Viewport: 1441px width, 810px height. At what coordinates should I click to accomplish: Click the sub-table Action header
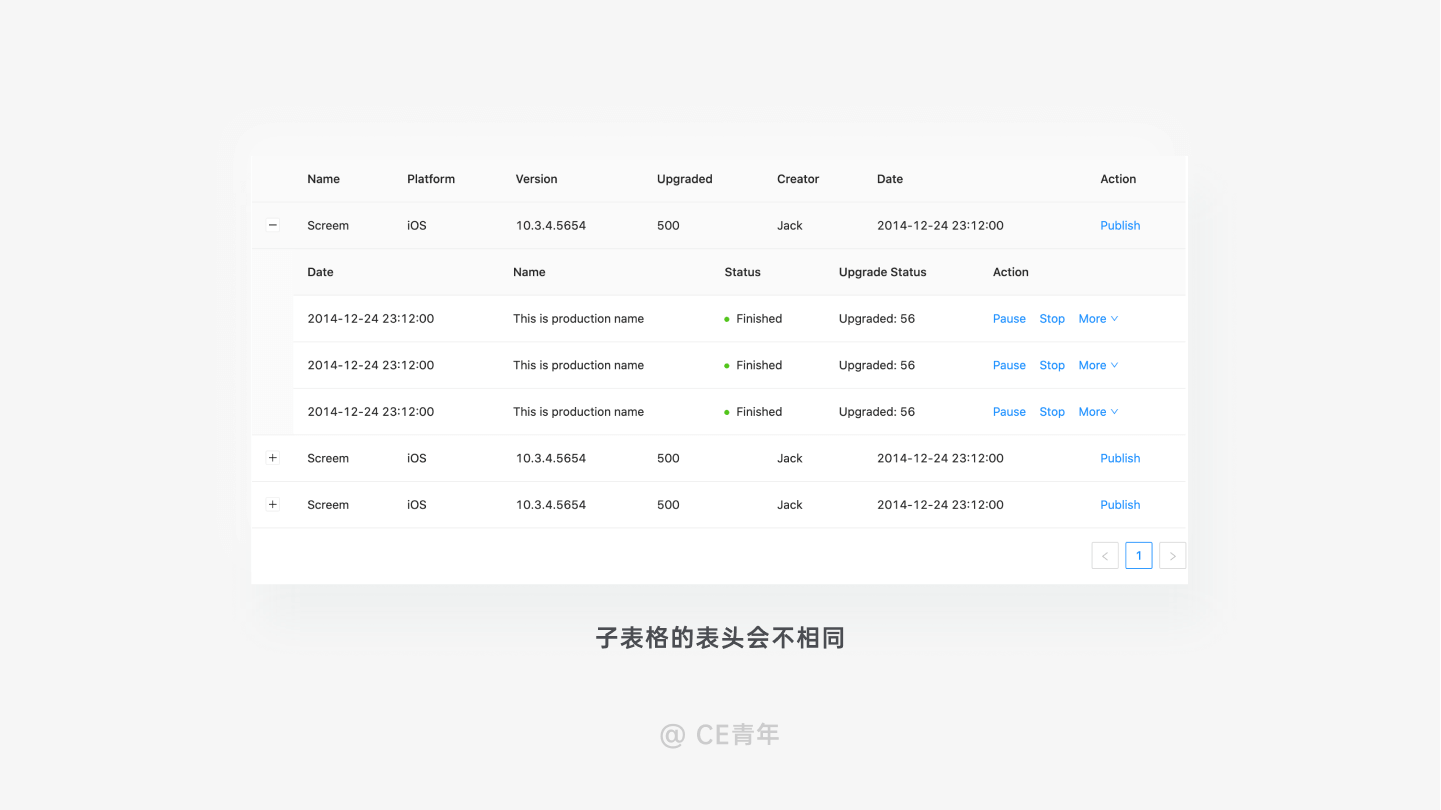(x=1011, y=272)
